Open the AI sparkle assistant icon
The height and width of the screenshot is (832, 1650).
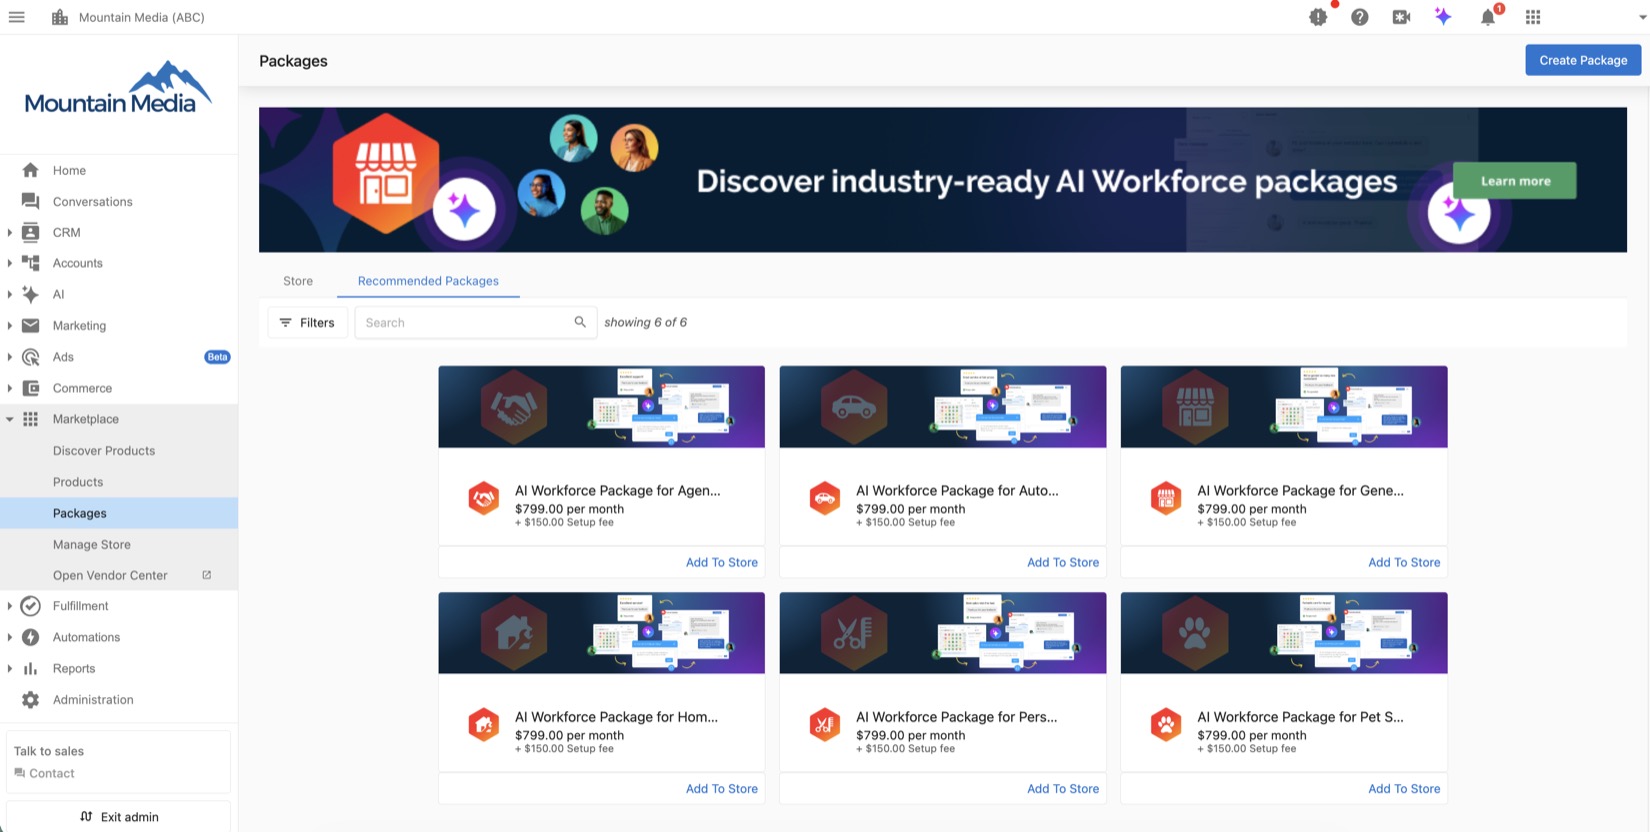1443,17
